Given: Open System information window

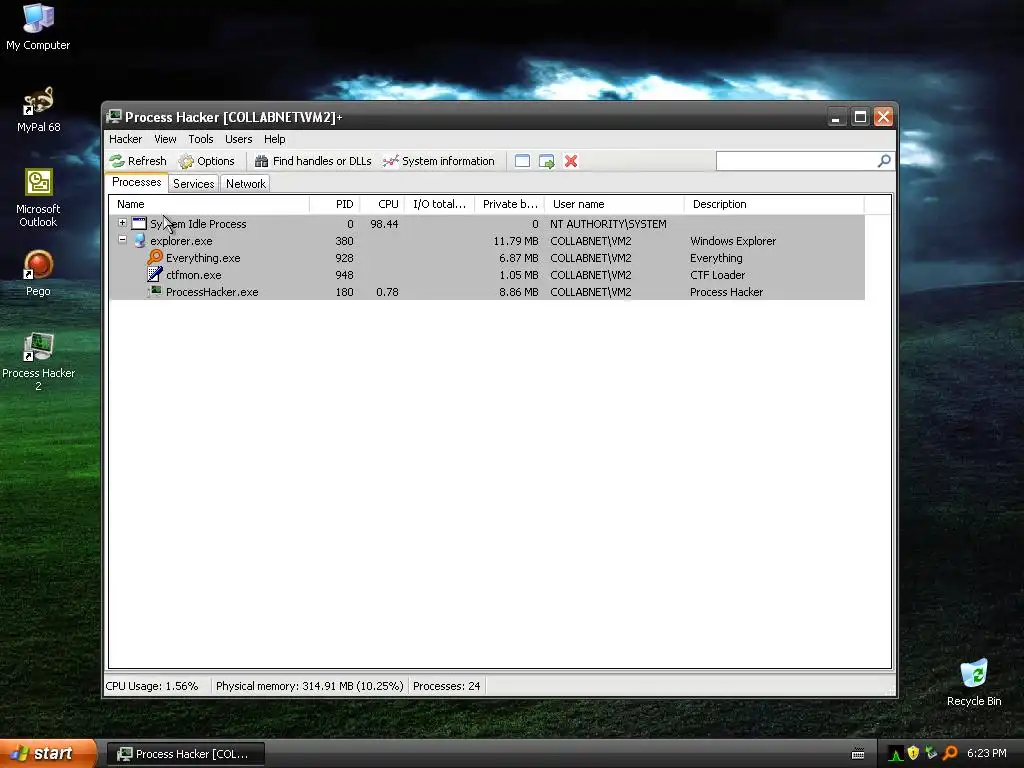Looking at the screenshot, I should pos(439,161).
